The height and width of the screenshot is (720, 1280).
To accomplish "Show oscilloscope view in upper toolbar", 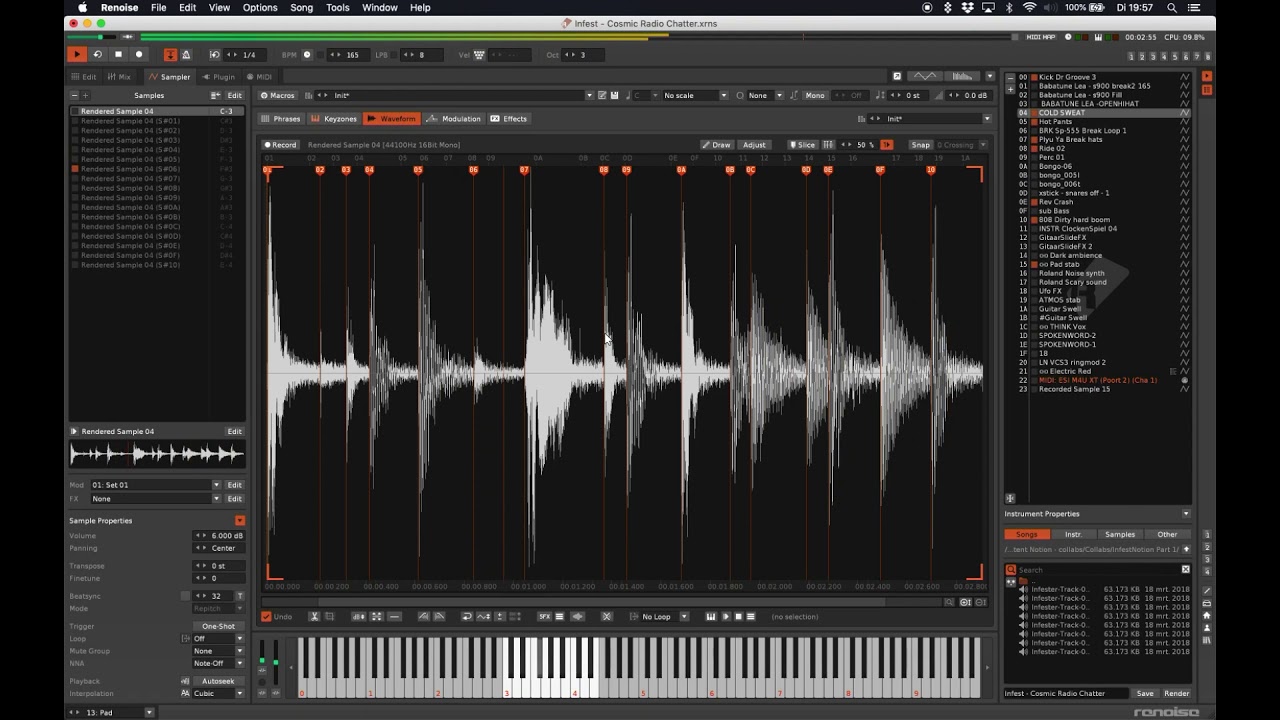I will 926,76.
